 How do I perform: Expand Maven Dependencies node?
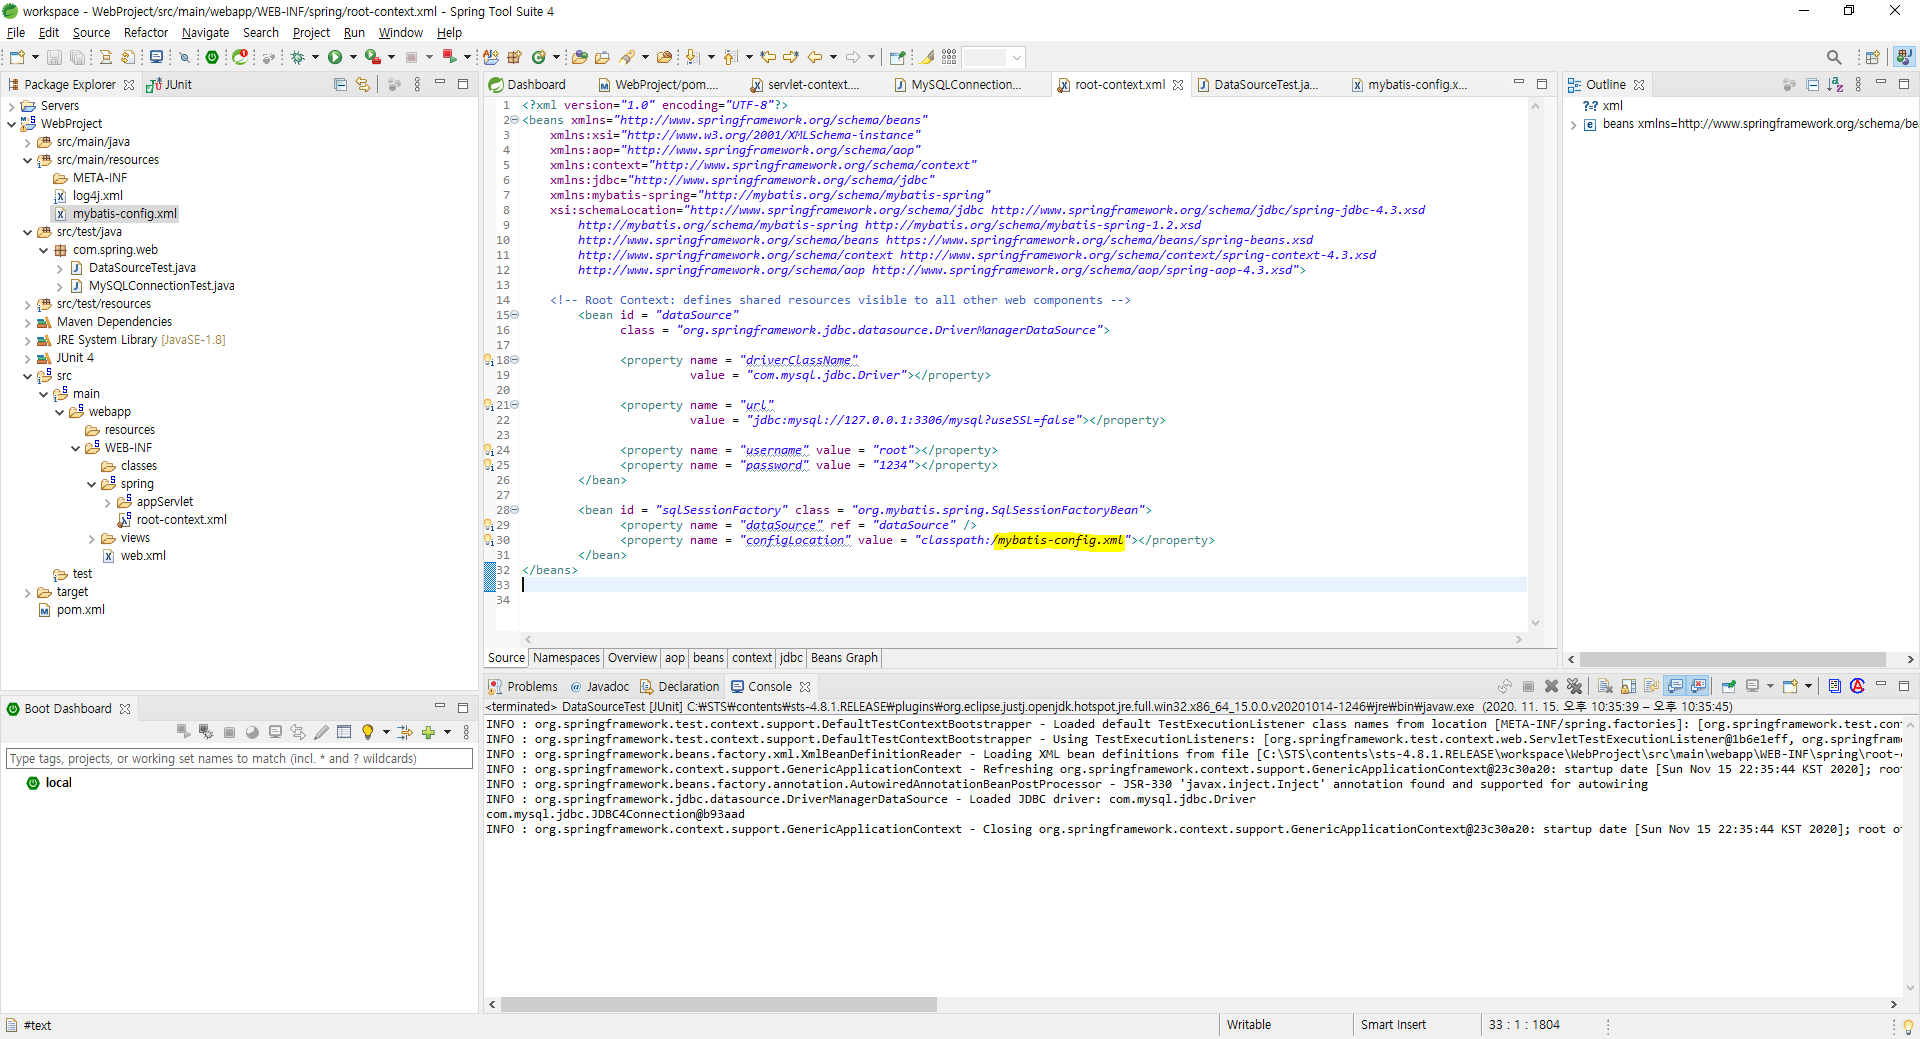tap(28, 322)
